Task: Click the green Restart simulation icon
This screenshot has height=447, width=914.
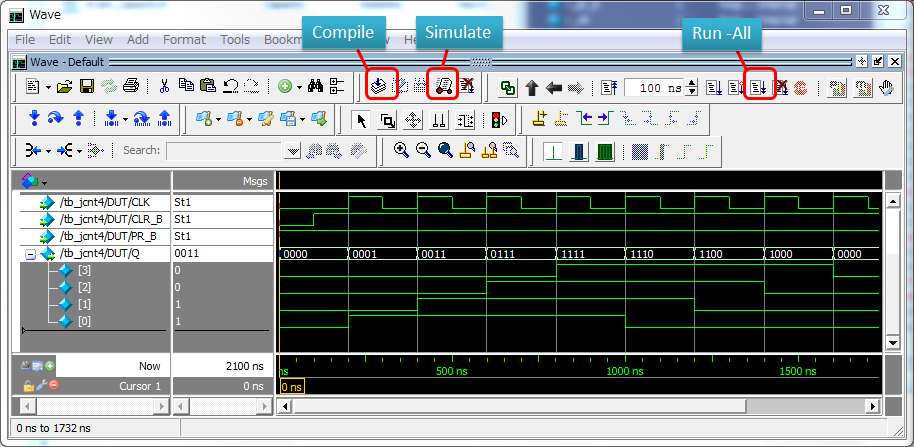Action: tap(508, 88)
